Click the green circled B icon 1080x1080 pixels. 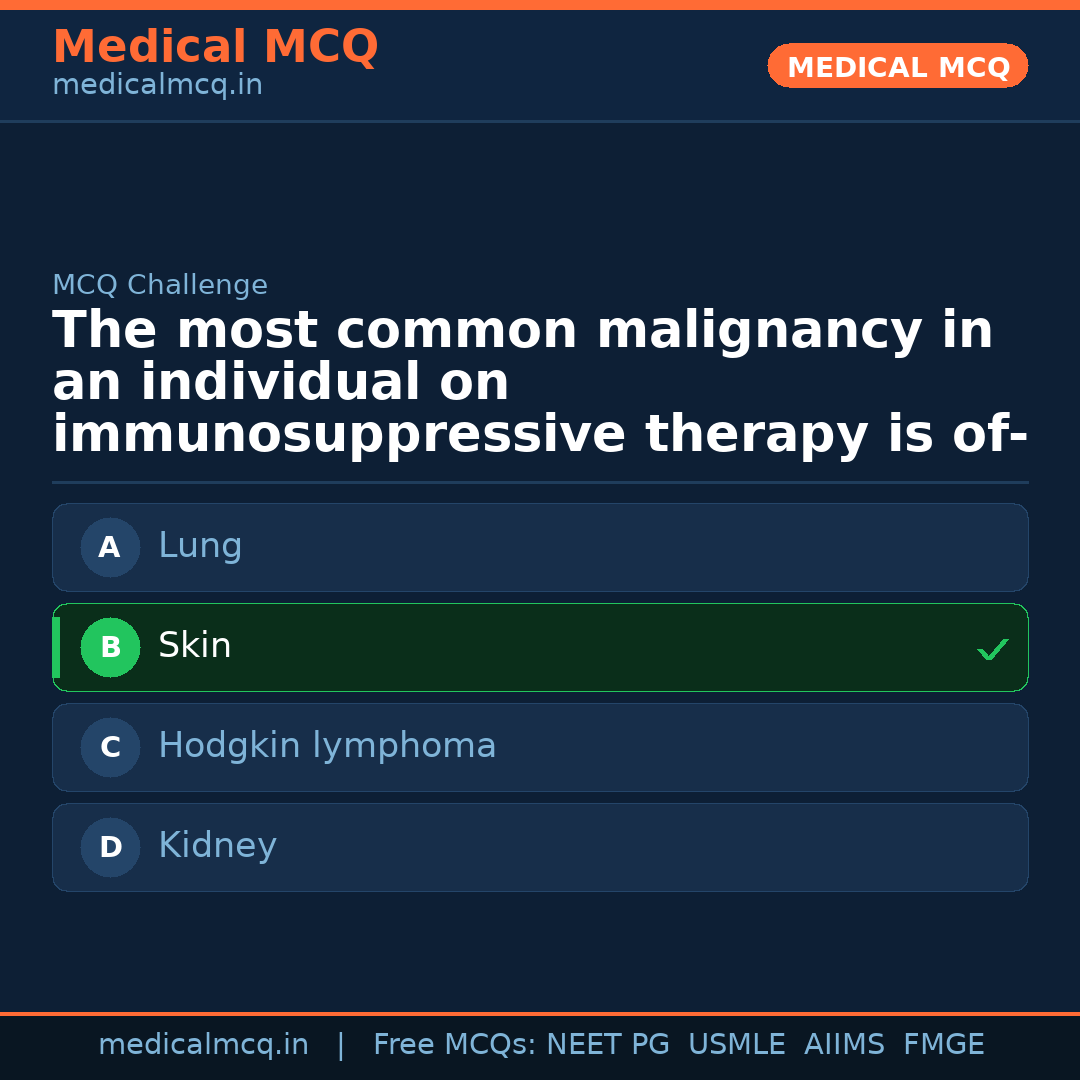[110, 647]
